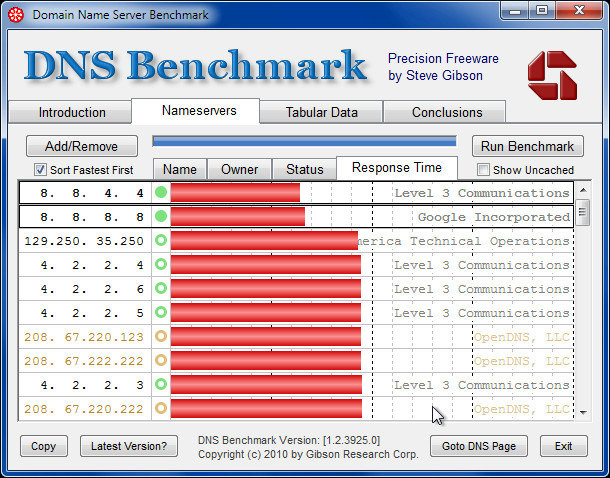
Task: Open the Introduction tab
Action: [x=70, y=112]
